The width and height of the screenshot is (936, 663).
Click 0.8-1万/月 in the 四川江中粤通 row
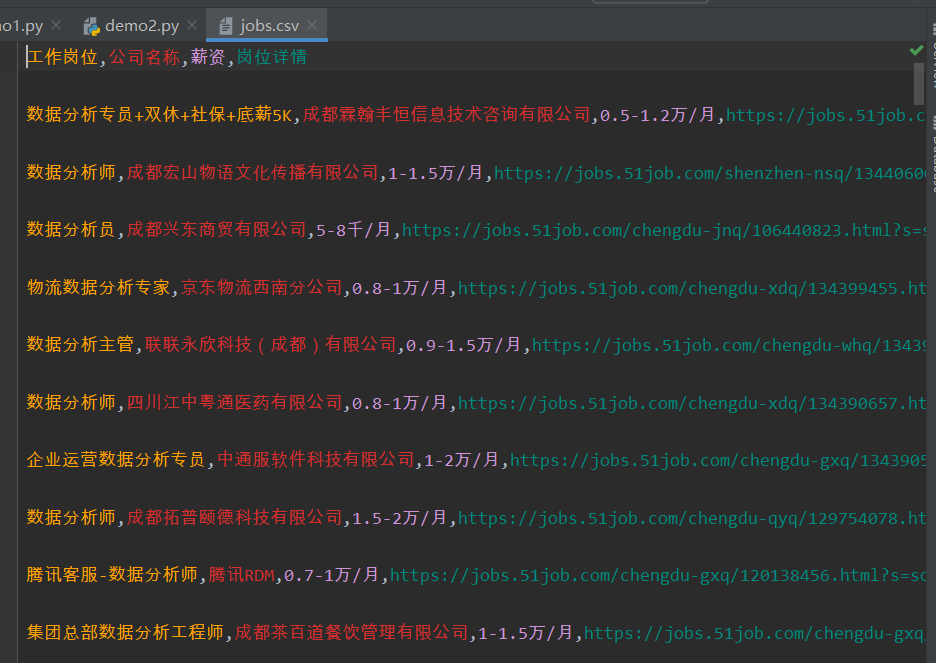pyautogui.click(x=399, y=403)
